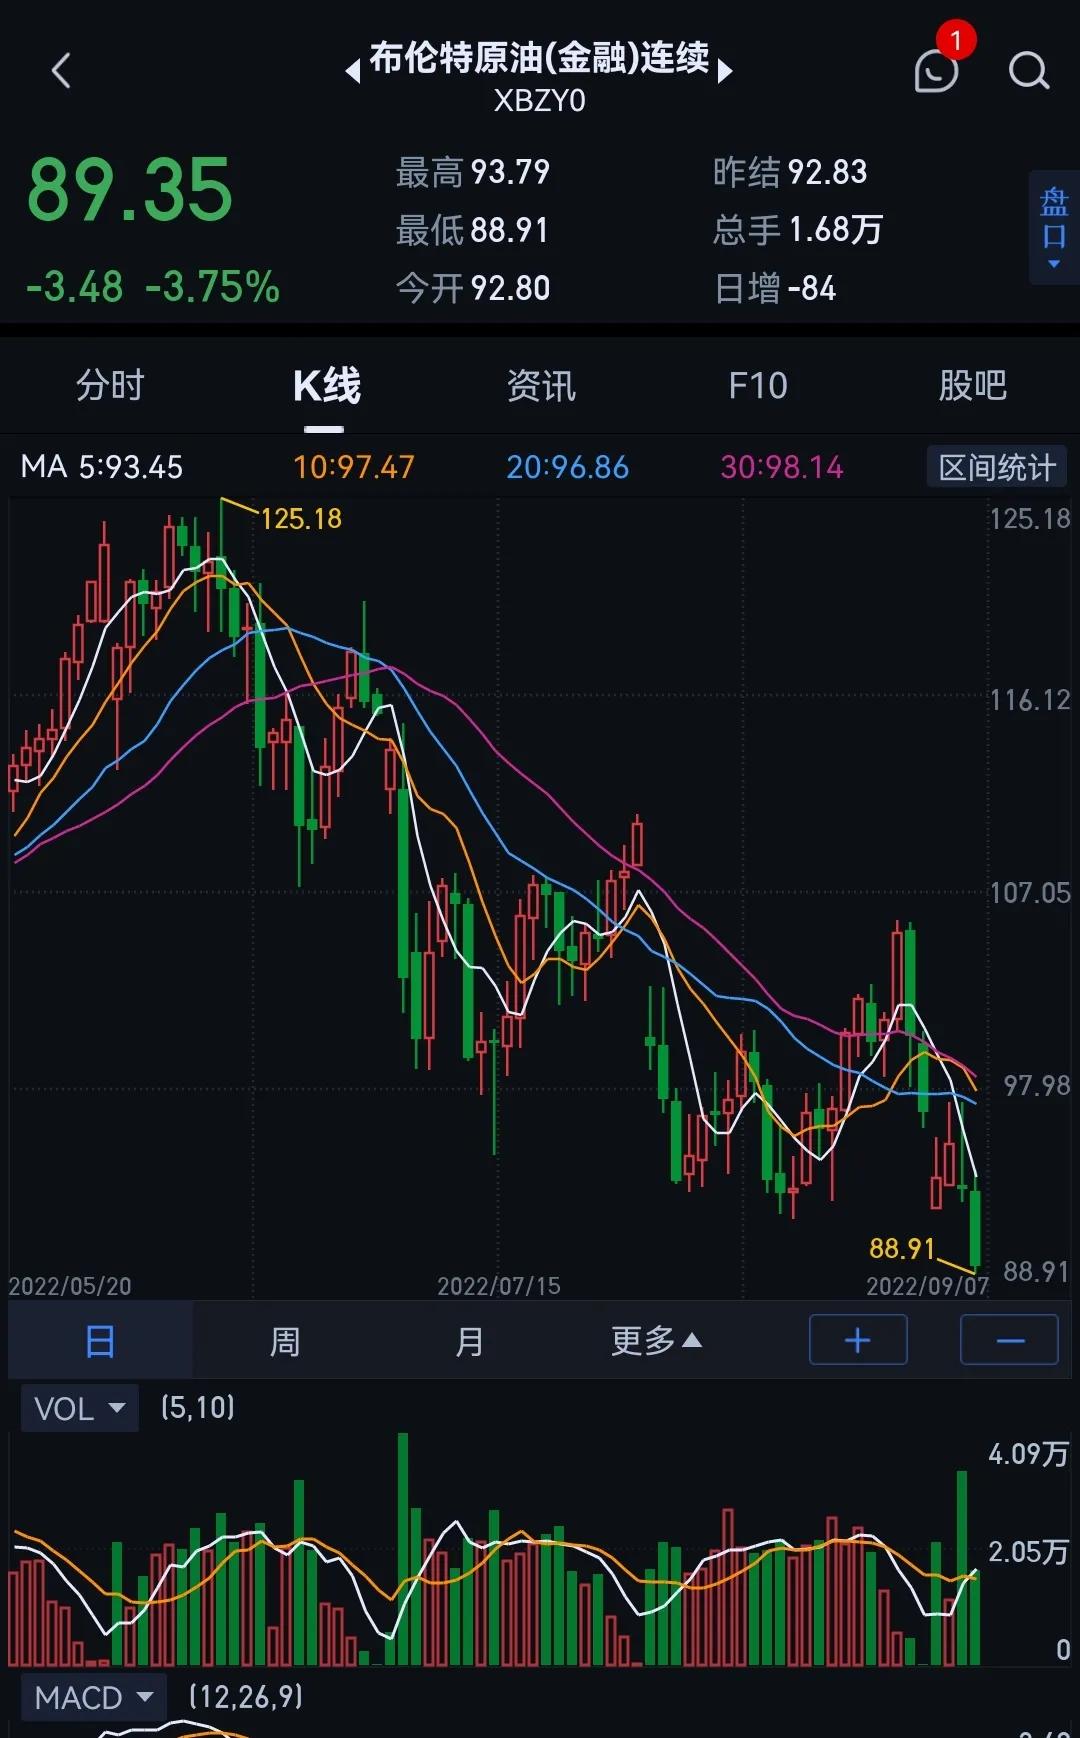Tap the 日增 -84 field

pyautogui.click(x=775, y=289)
